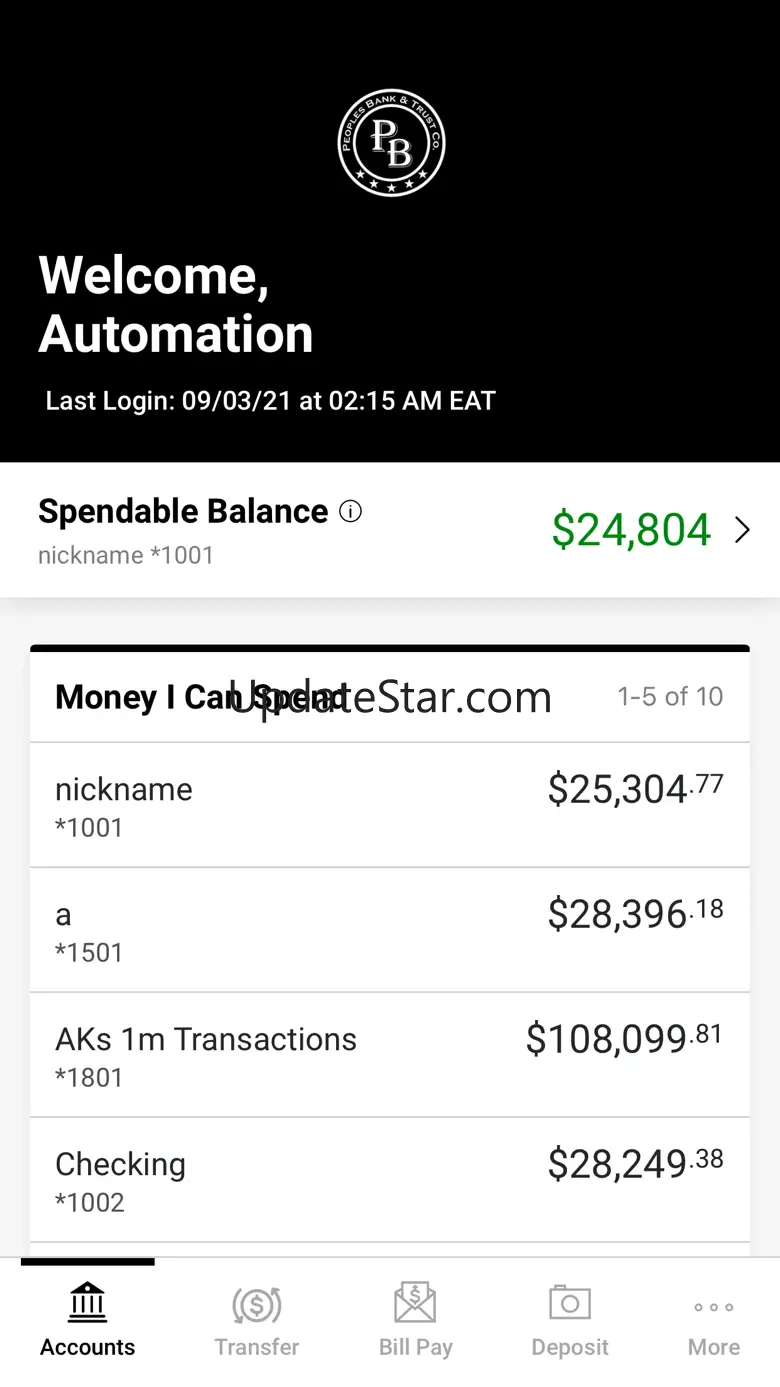The image size is (780, 1387).
Task: Open the Accounts tab label
Action: (x=88, y=1347)
